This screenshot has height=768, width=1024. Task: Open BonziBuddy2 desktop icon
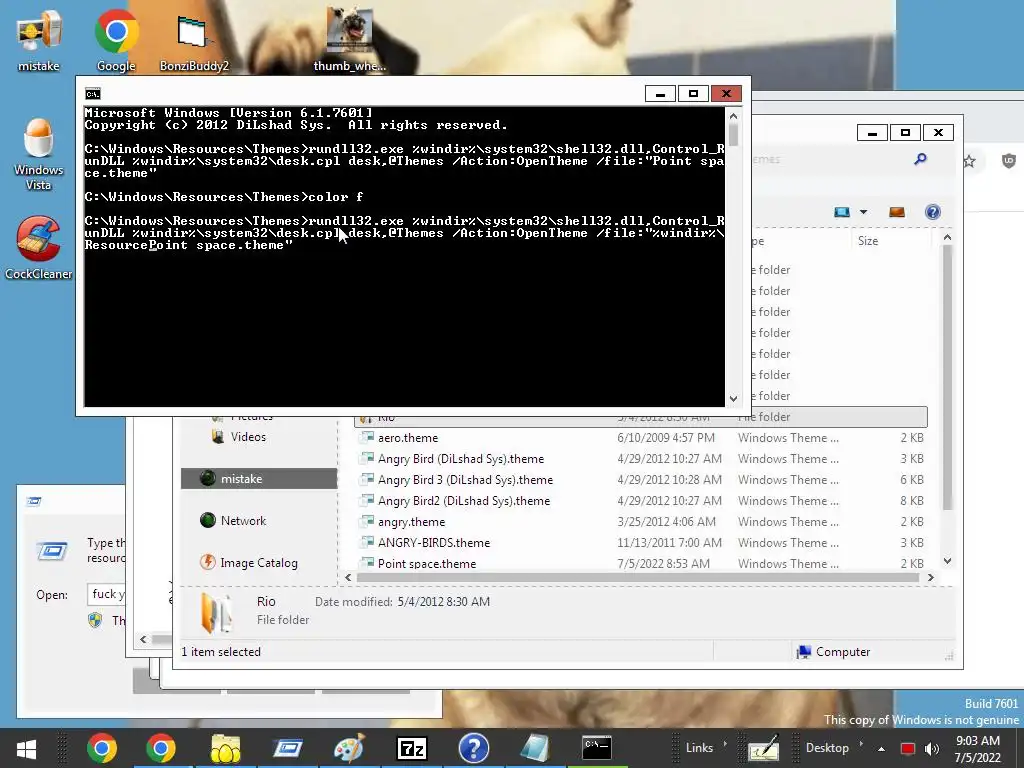(x=194, y=40)
